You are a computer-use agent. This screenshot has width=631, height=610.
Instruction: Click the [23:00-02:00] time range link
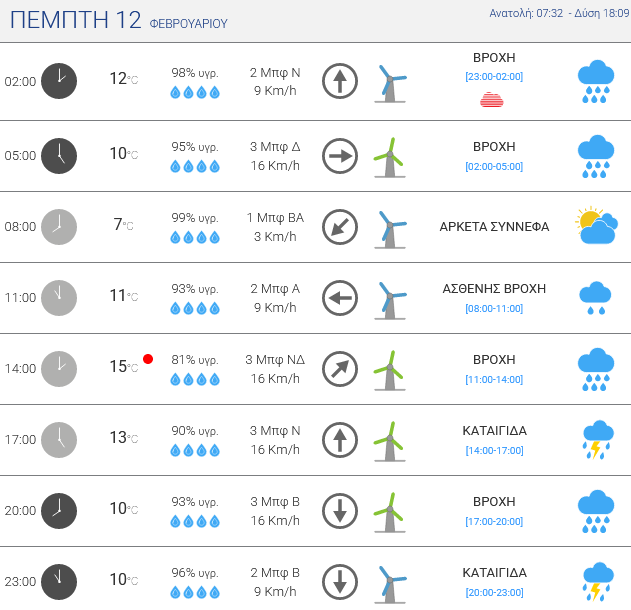click(494, 76)
